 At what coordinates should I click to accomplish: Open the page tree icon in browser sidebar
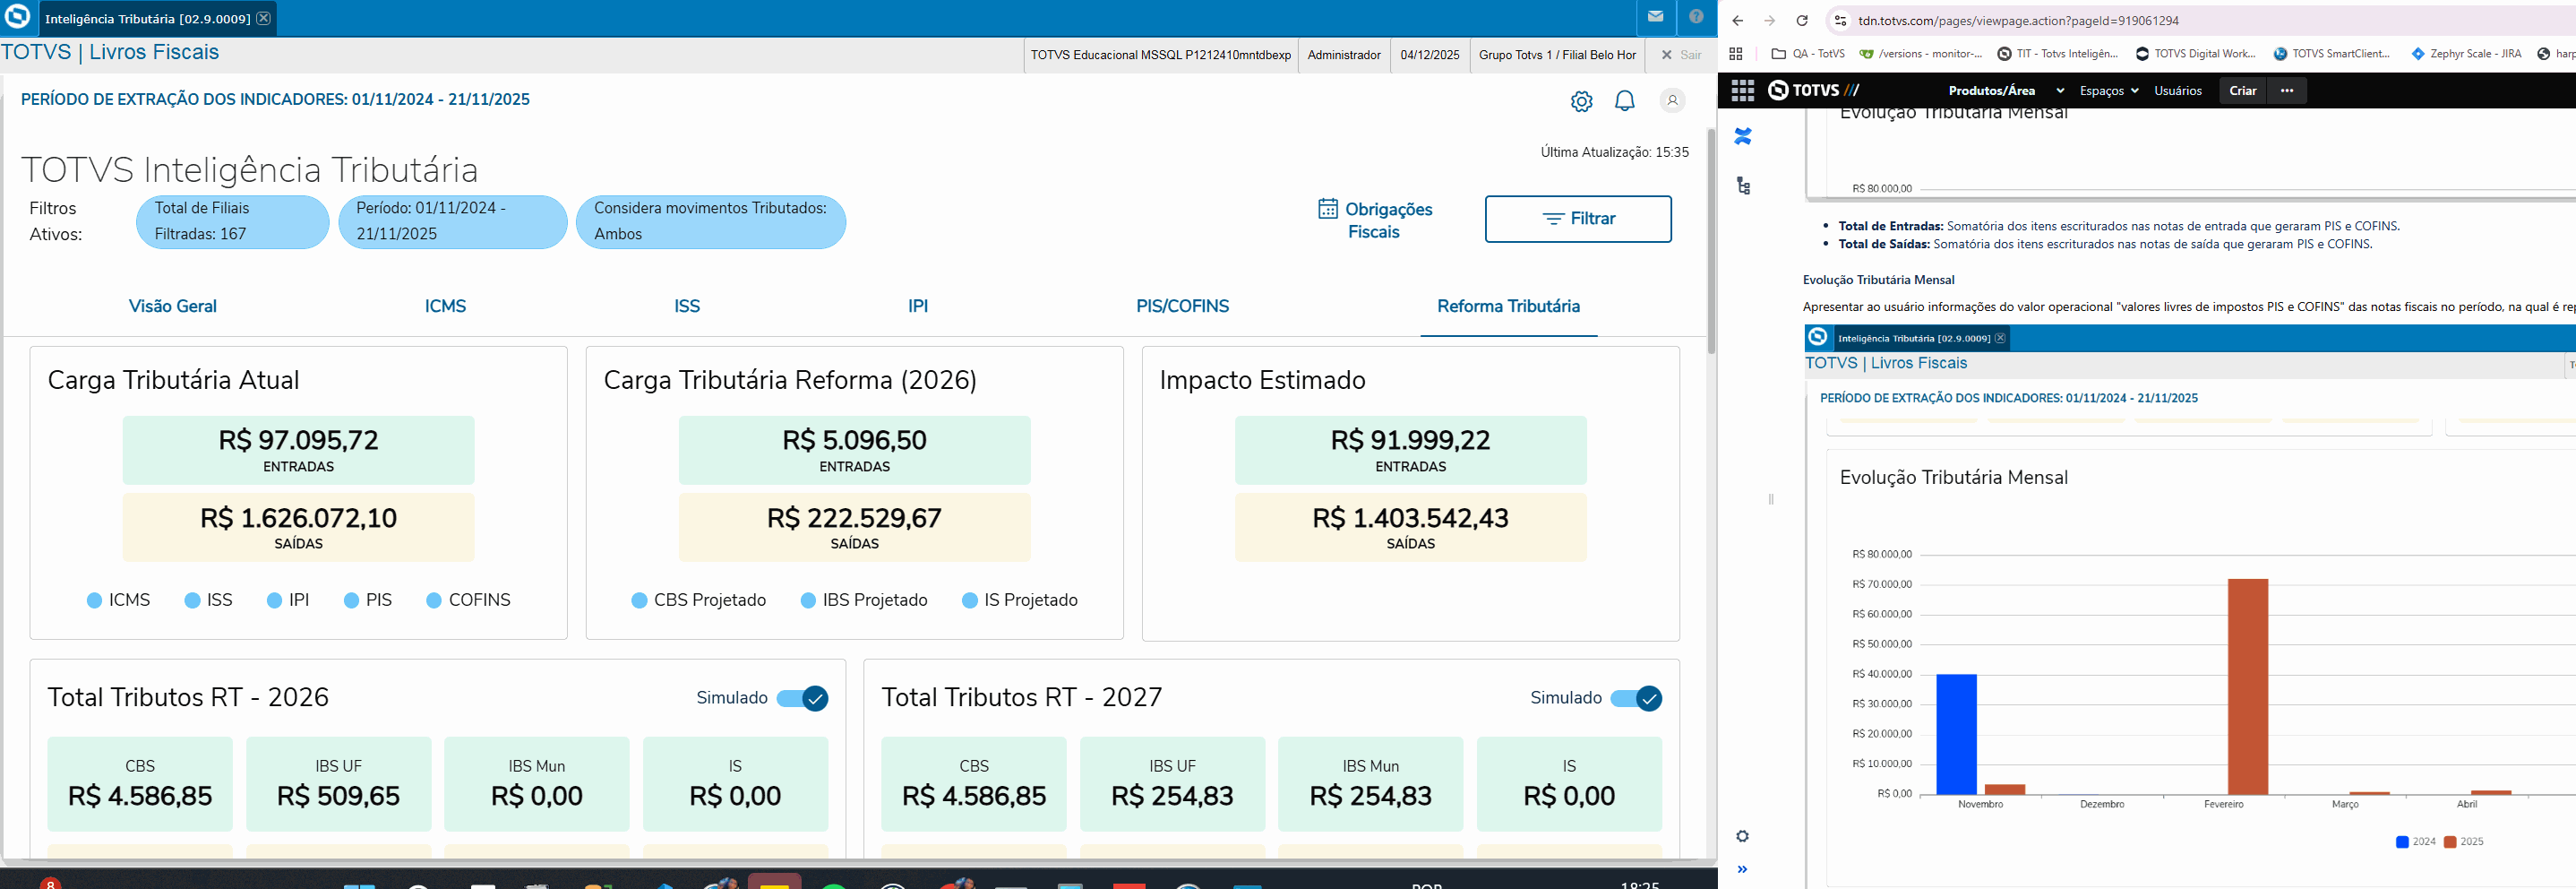pos(1743,186)
